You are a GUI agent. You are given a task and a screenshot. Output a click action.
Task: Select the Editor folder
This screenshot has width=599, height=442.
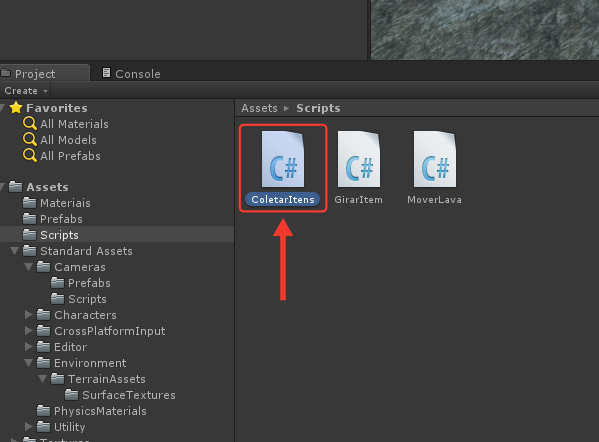(71, 347)
